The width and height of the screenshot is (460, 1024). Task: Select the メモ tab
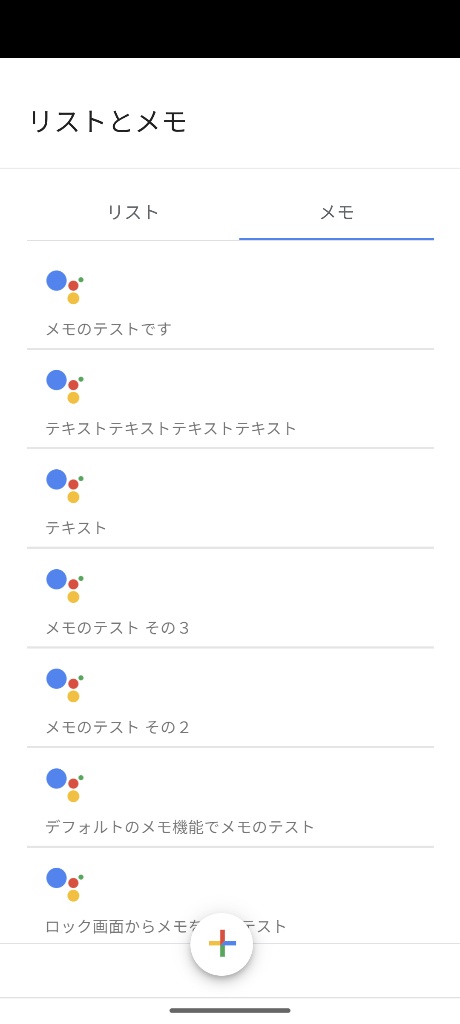[x=337, y=212]
